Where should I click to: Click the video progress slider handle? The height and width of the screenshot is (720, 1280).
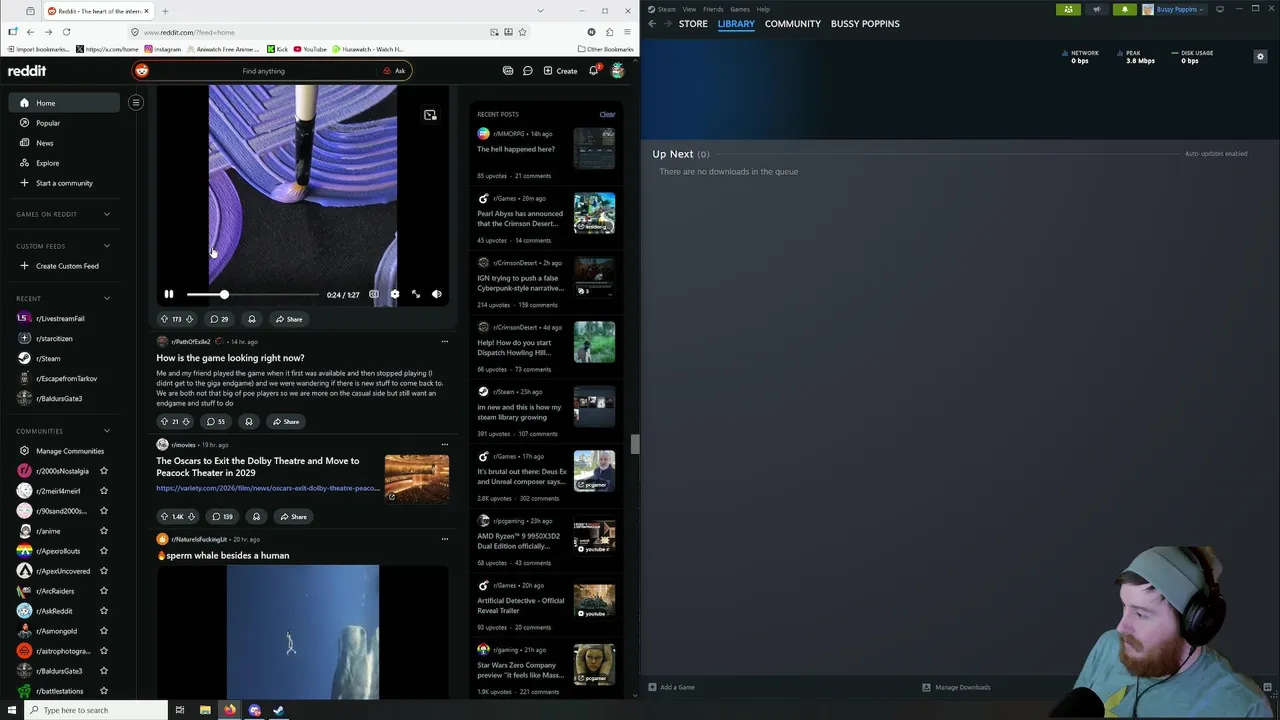tap(224, 295)
